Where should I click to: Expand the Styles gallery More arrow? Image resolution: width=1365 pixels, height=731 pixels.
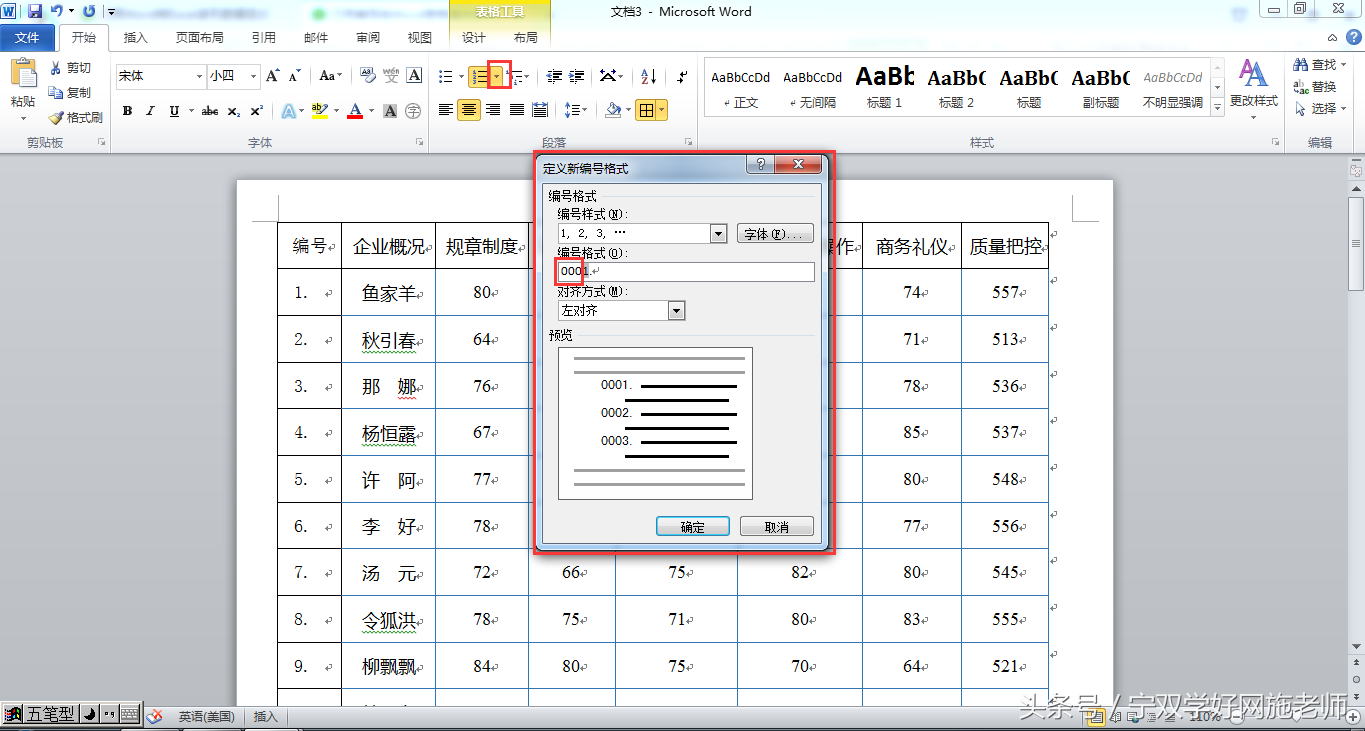(x=1218, y=108)
